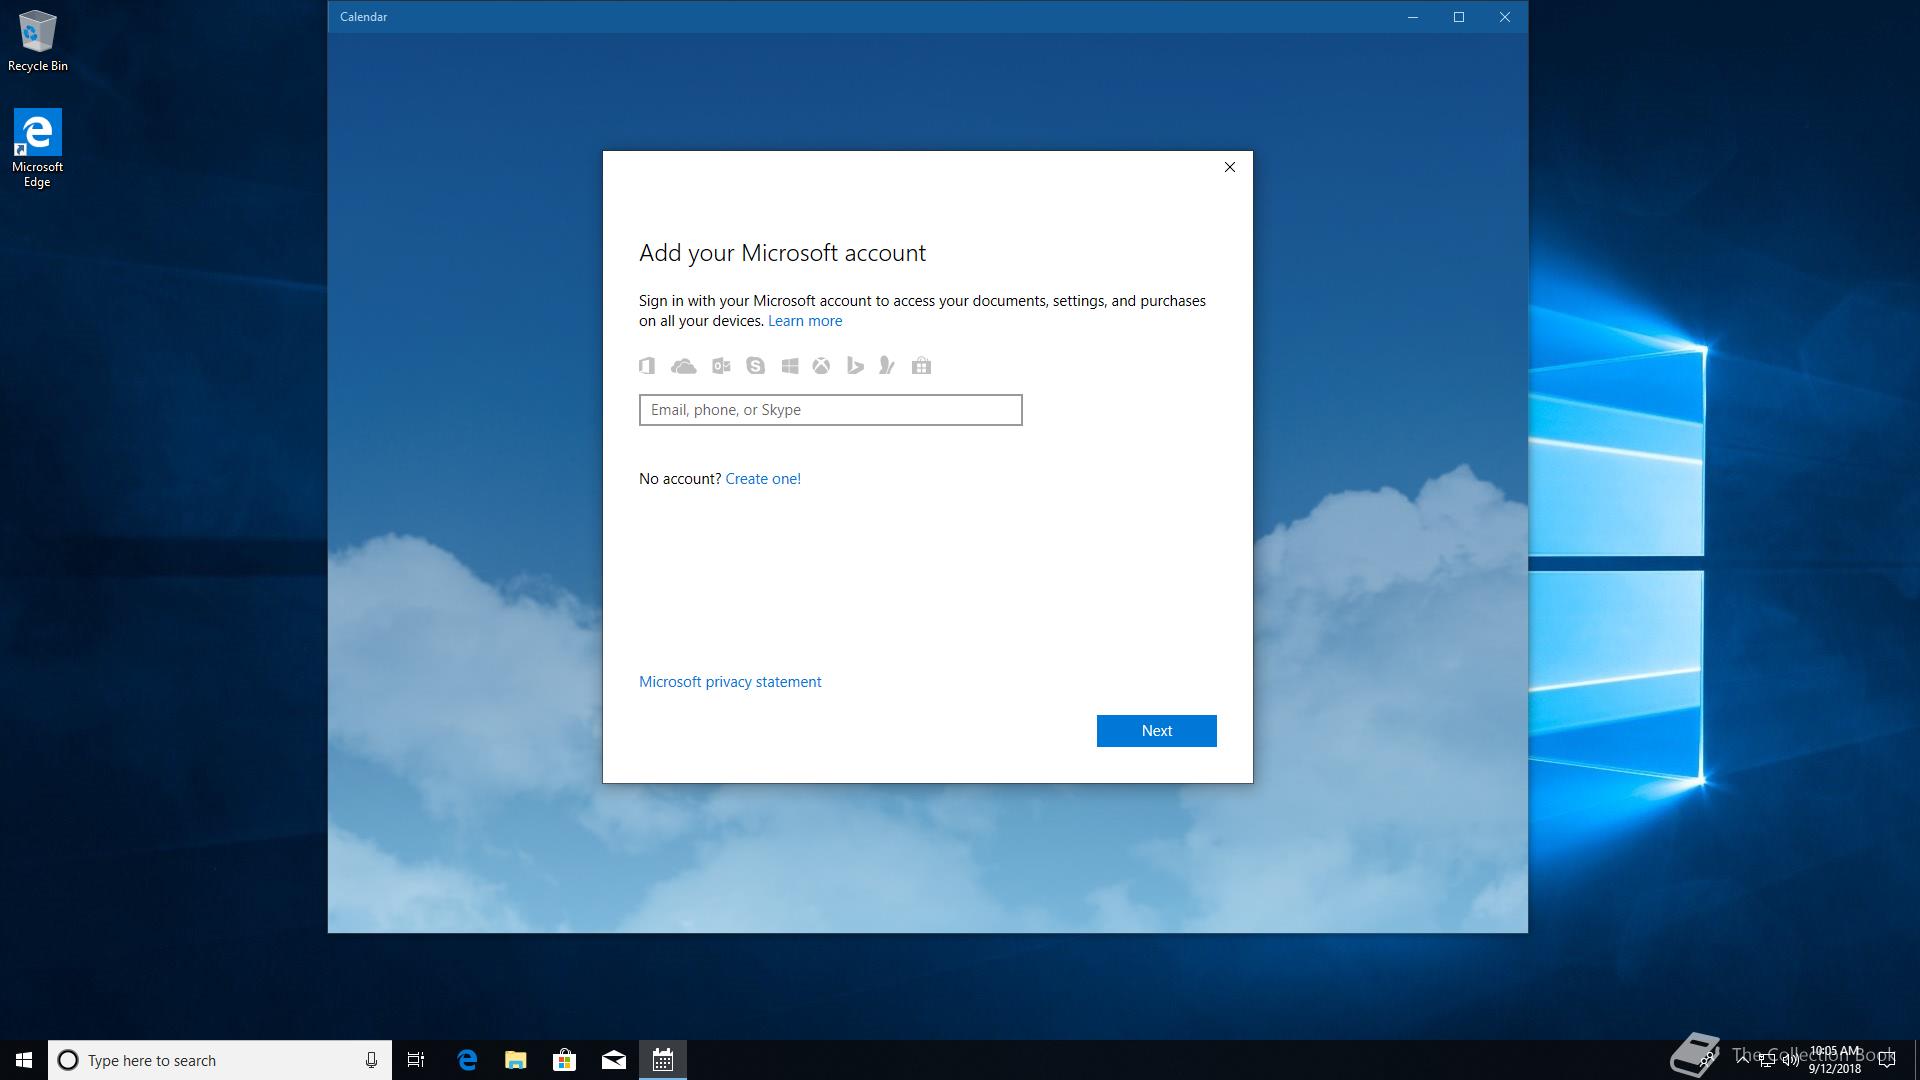
Task: Minimize the Calendar window
Action: (x=1413, y=17)
